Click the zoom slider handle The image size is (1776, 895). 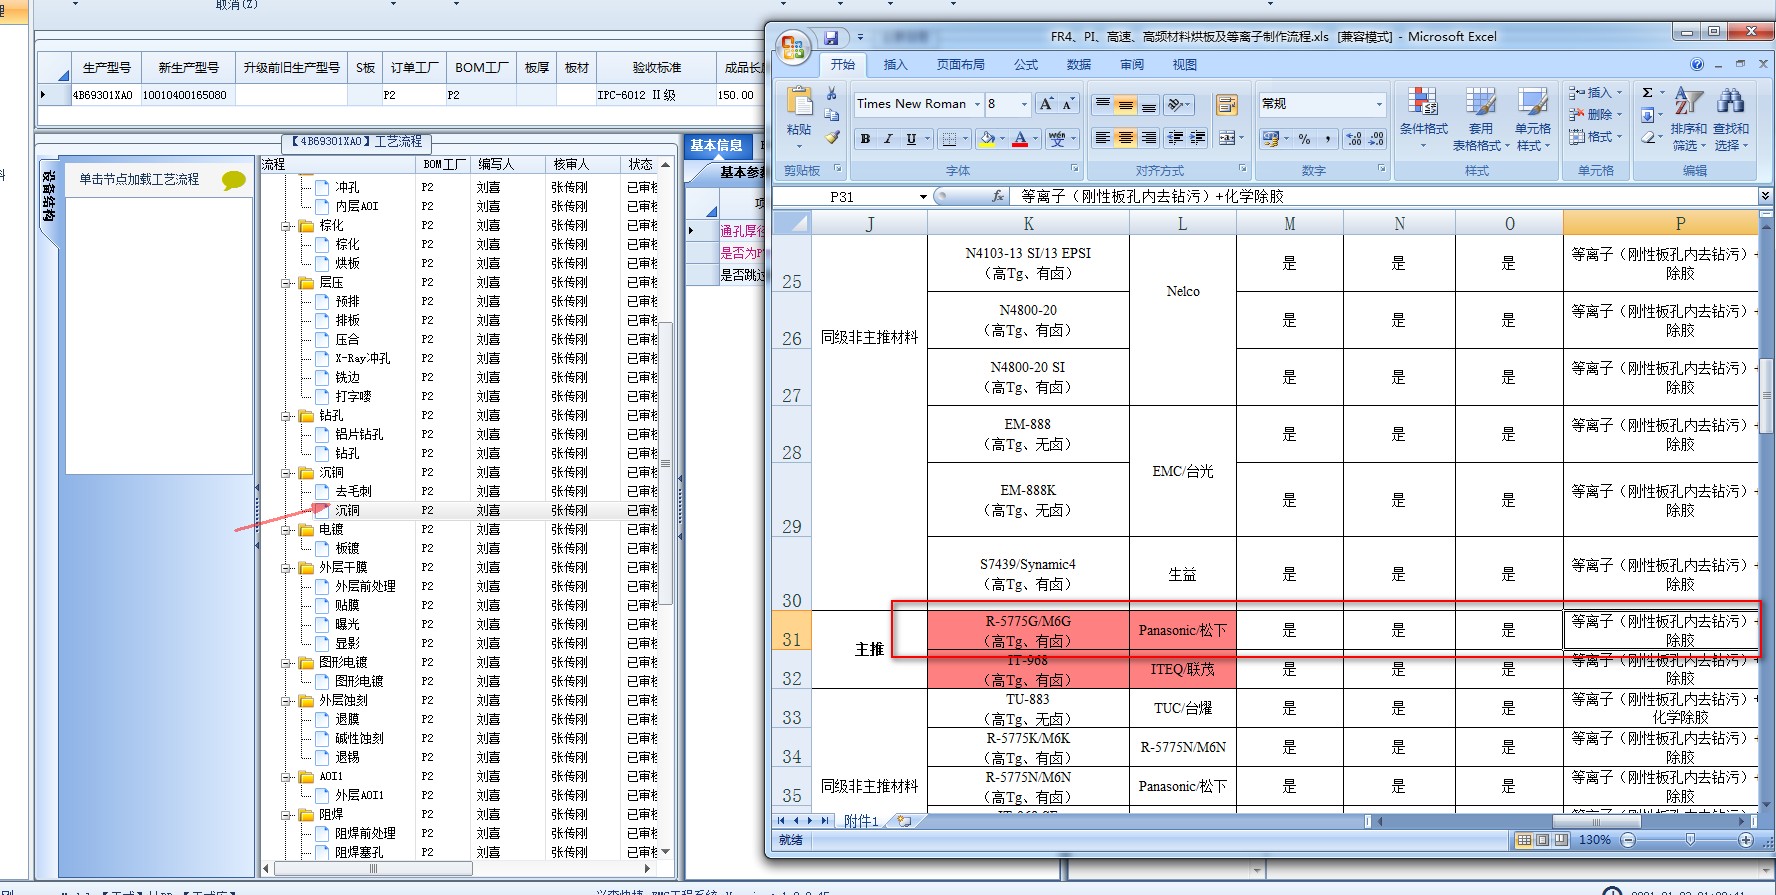[1690, 840]
